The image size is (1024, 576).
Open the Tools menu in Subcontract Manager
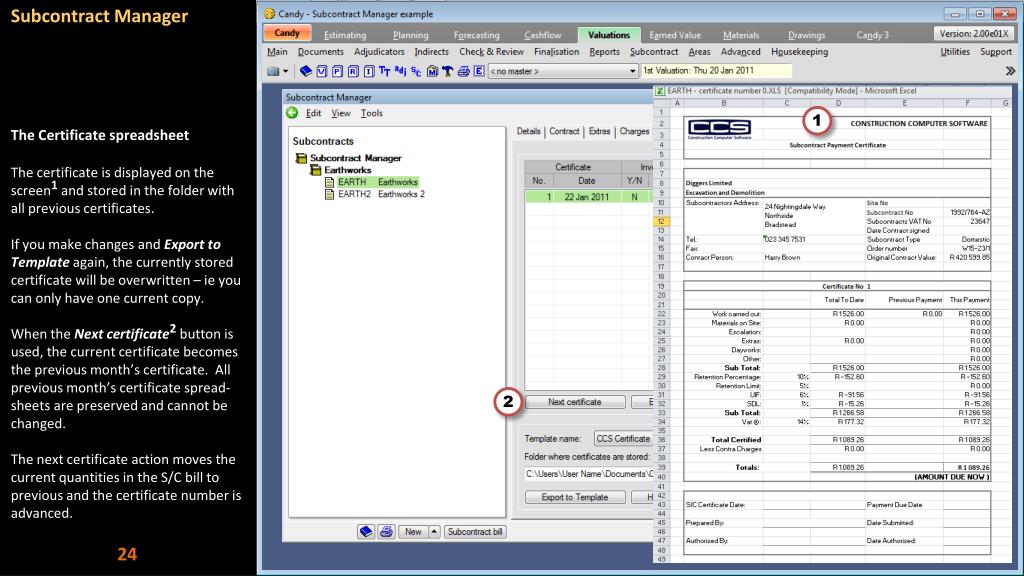point(372,113)
